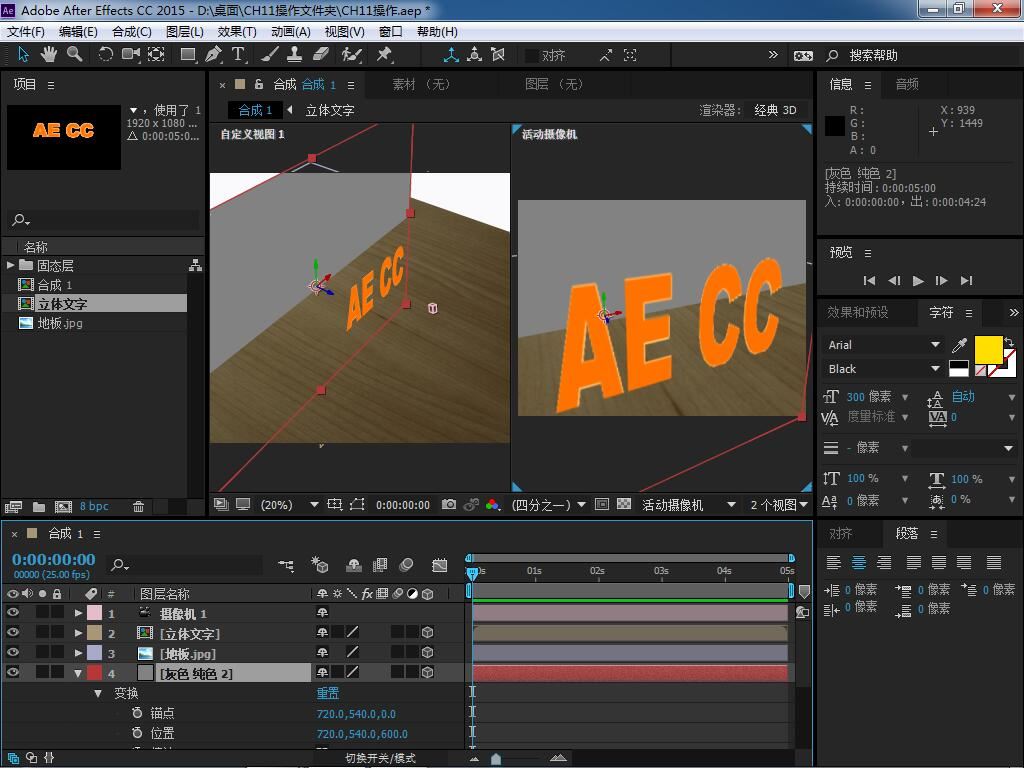Switch to the 效果和预设 tab
The image size is (1024, 768).
point(857,312)
